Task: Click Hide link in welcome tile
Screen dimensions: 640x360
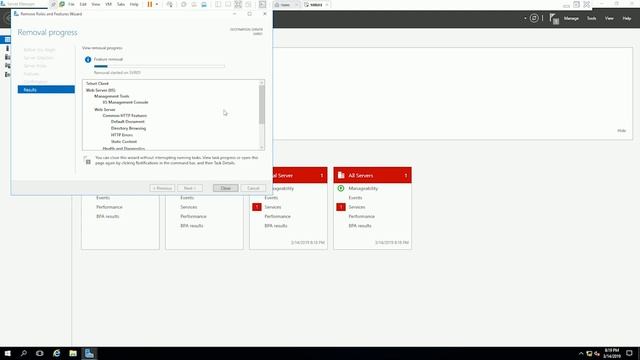Action: pos(621,131)
